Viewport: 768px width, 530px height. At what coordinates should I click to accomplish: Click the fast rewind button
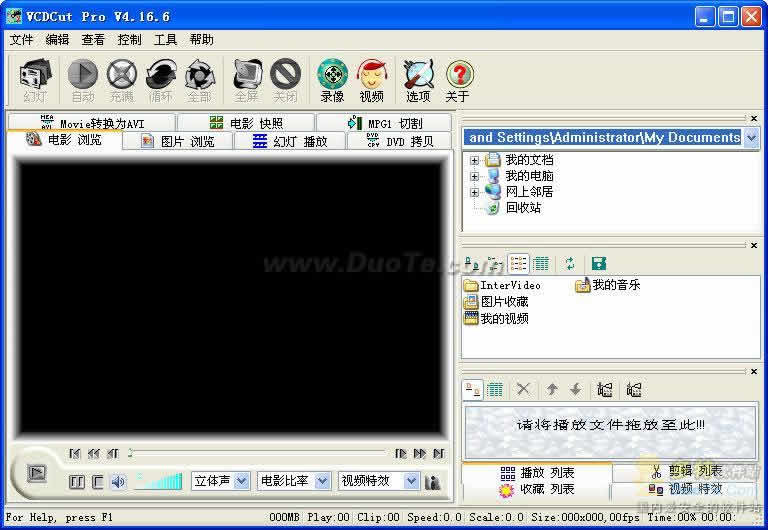point(94,454)
